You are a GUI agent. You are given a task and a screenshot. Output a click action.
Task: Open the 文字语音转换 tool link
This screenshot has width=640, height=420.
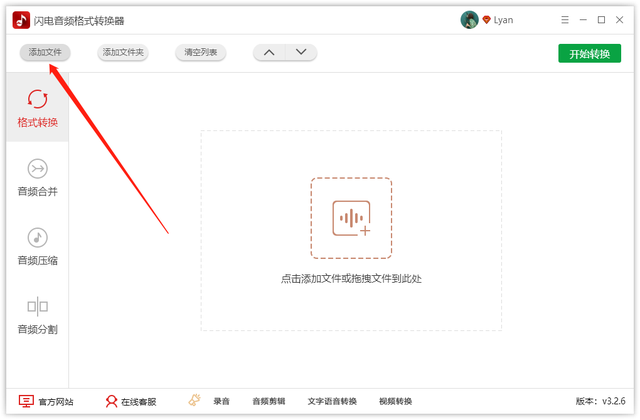coord(332,402)
